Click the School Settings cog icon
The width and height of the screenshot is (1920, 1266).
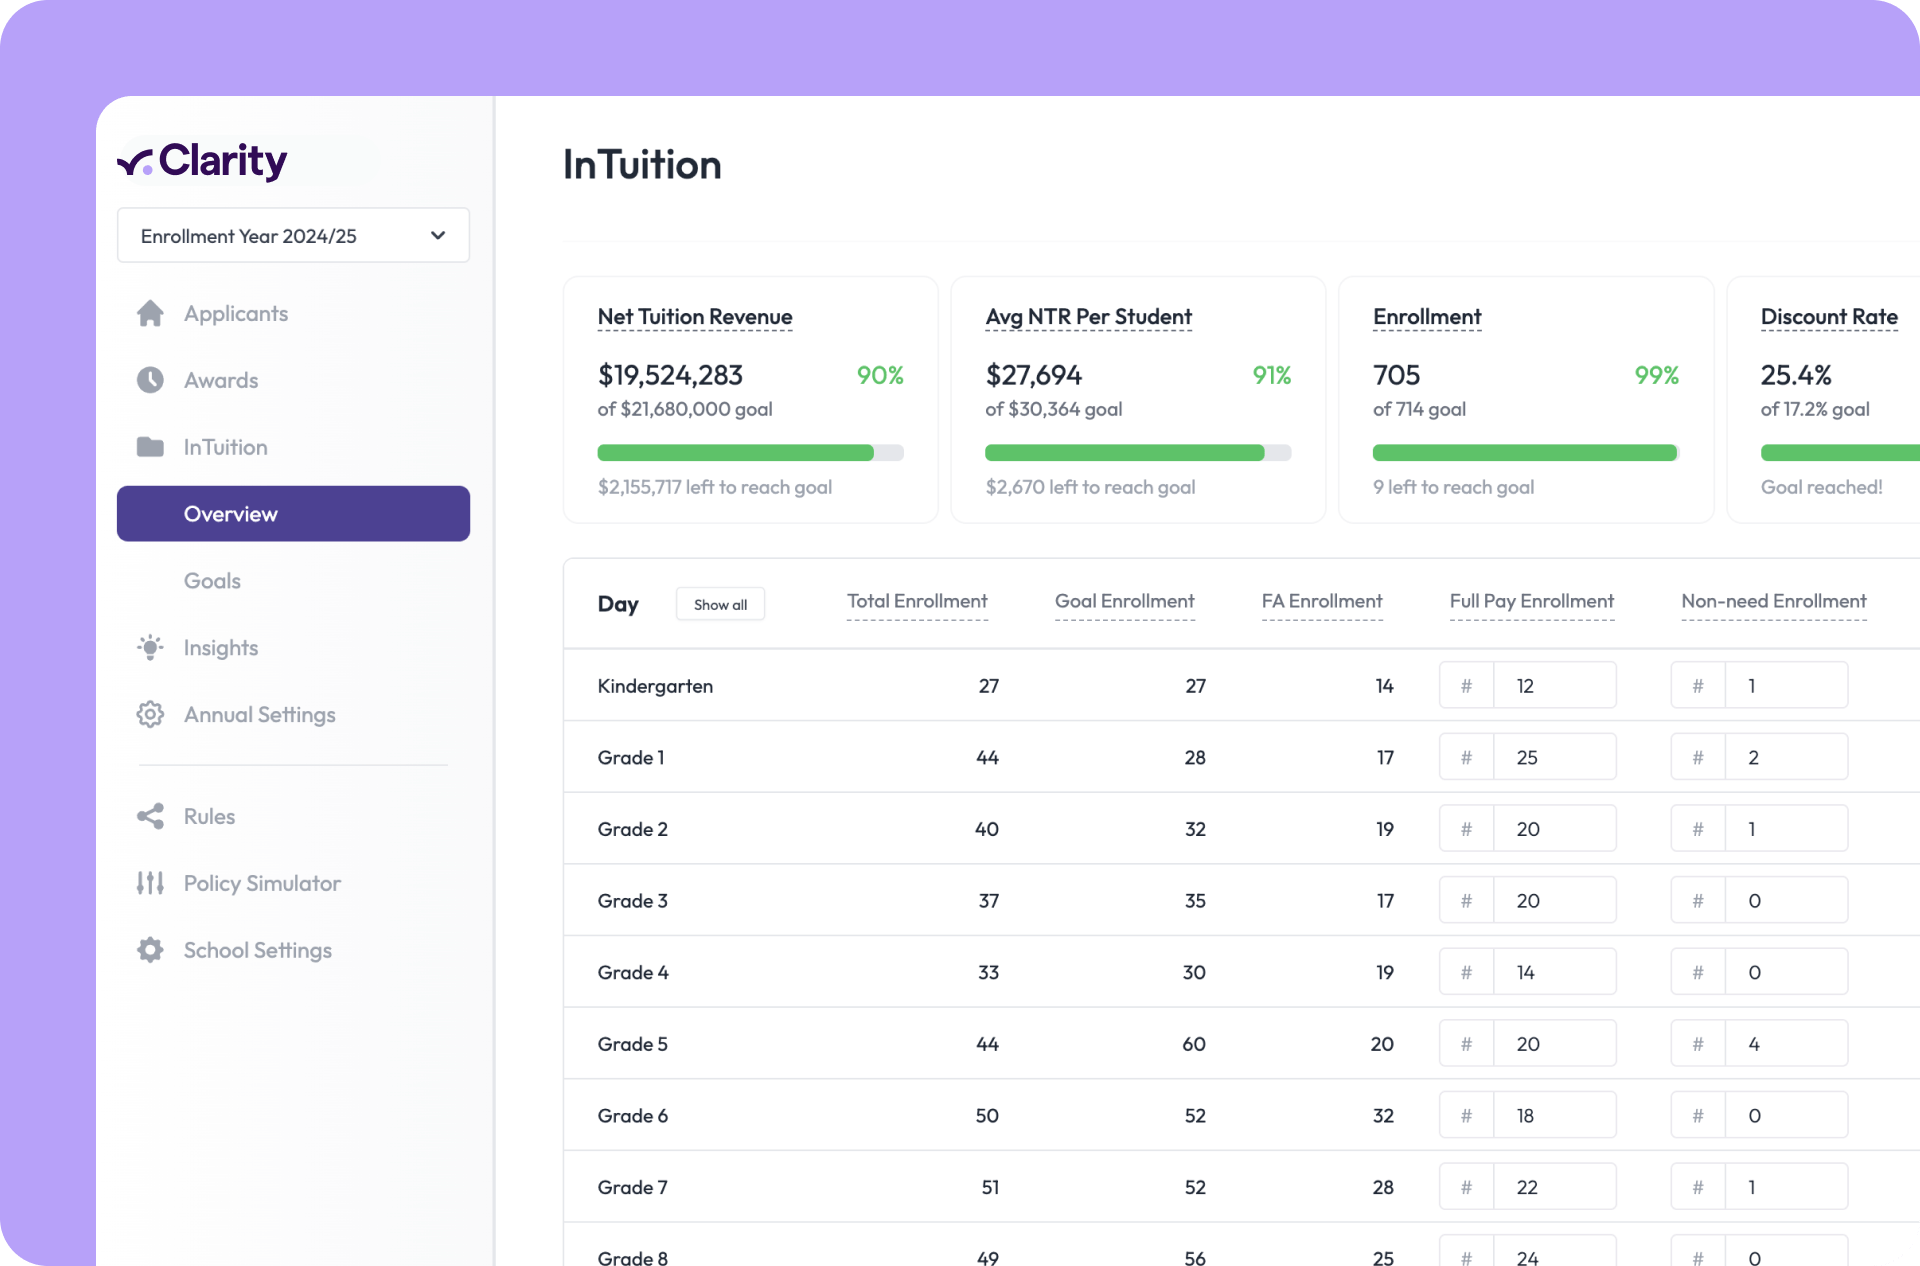(150, 950)
